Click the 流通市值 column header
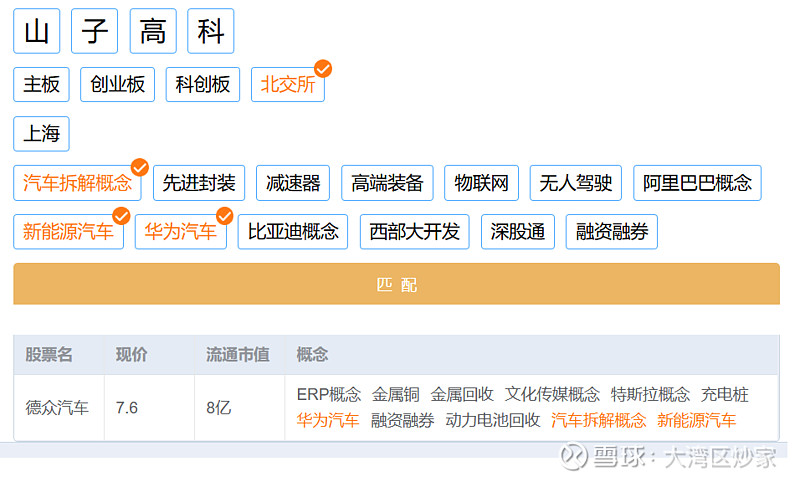Screen dimensions: 800x482 (x=238, y=354)
